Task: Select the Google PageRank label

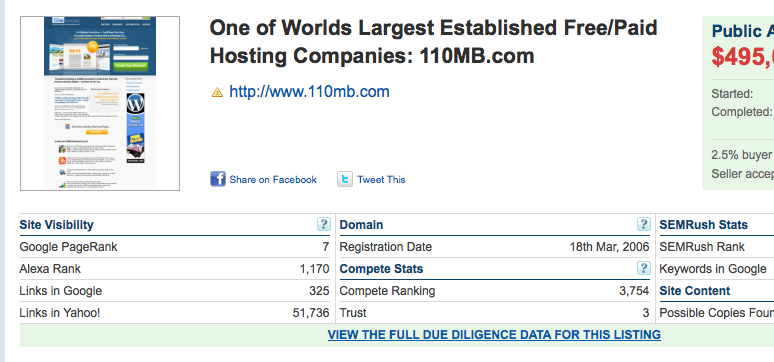Action: (69, 247)
